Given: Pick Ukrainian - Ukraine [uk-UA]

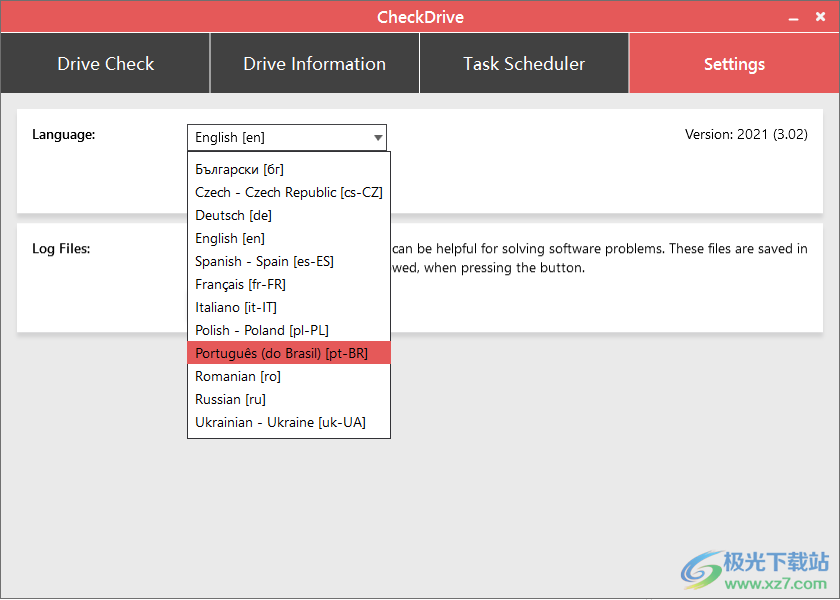Looking at the screenshot, I should tap(289, 423).
